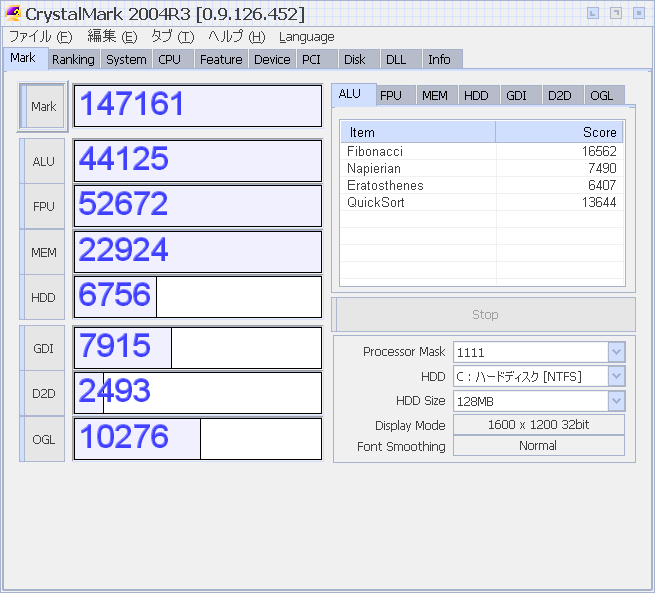Click the Stop button
Viewport: 655px width, 593px height.
point(485,314)
